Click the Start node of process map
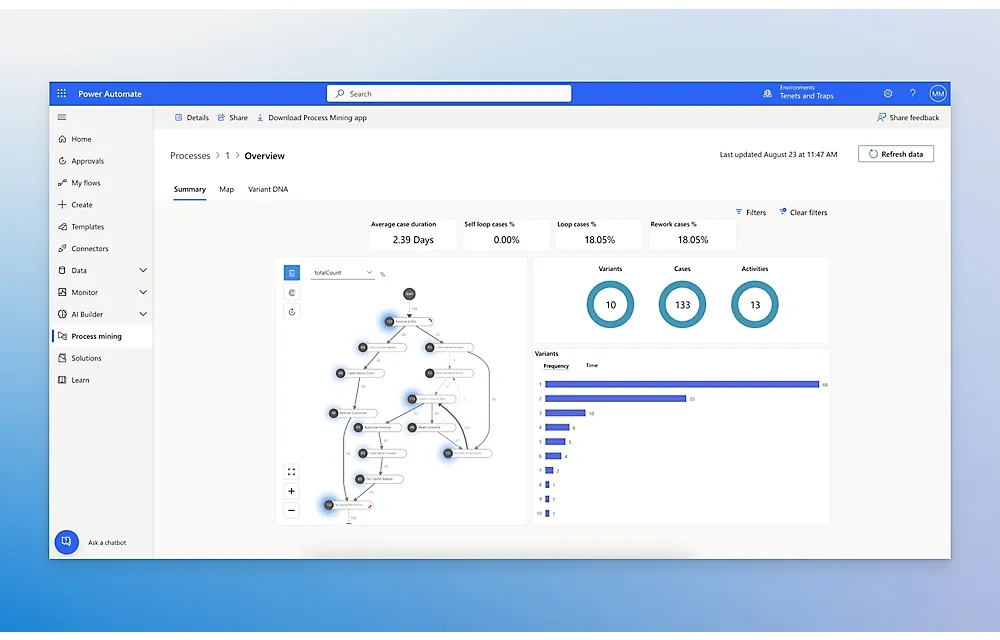This screenshot has width=1000, height=640. [409, 294]
